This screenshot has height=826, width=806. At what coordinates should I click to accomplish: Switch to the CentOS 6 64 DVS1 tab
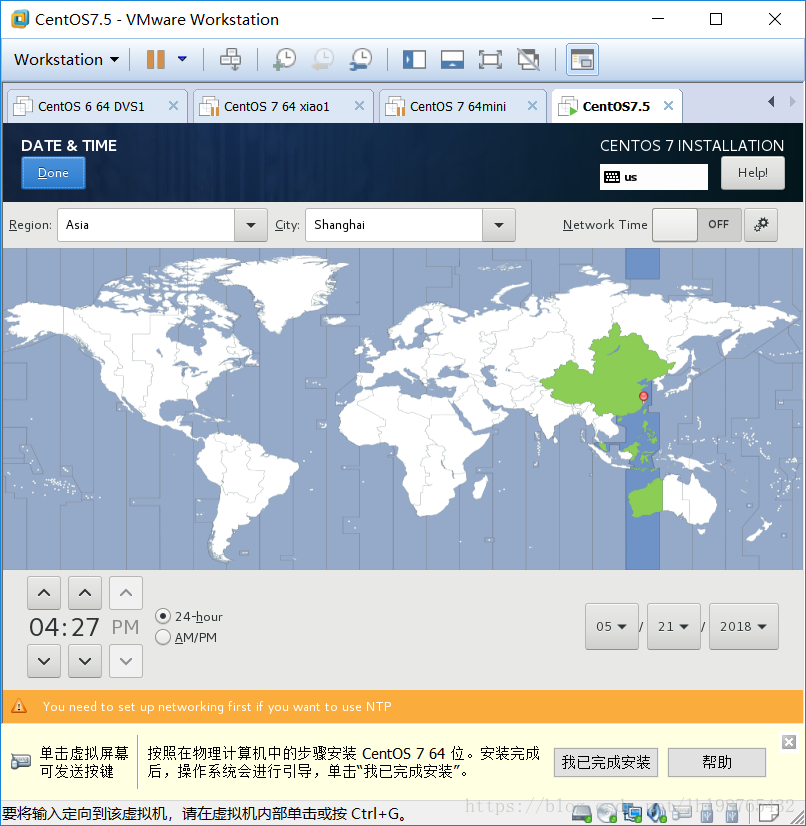[x=91, y=106]
